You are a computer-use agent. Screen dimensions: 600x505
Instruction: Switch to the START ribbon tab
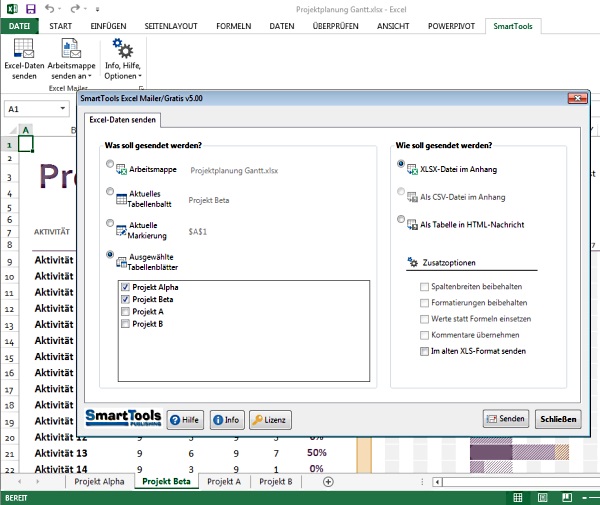click(60, 26)
